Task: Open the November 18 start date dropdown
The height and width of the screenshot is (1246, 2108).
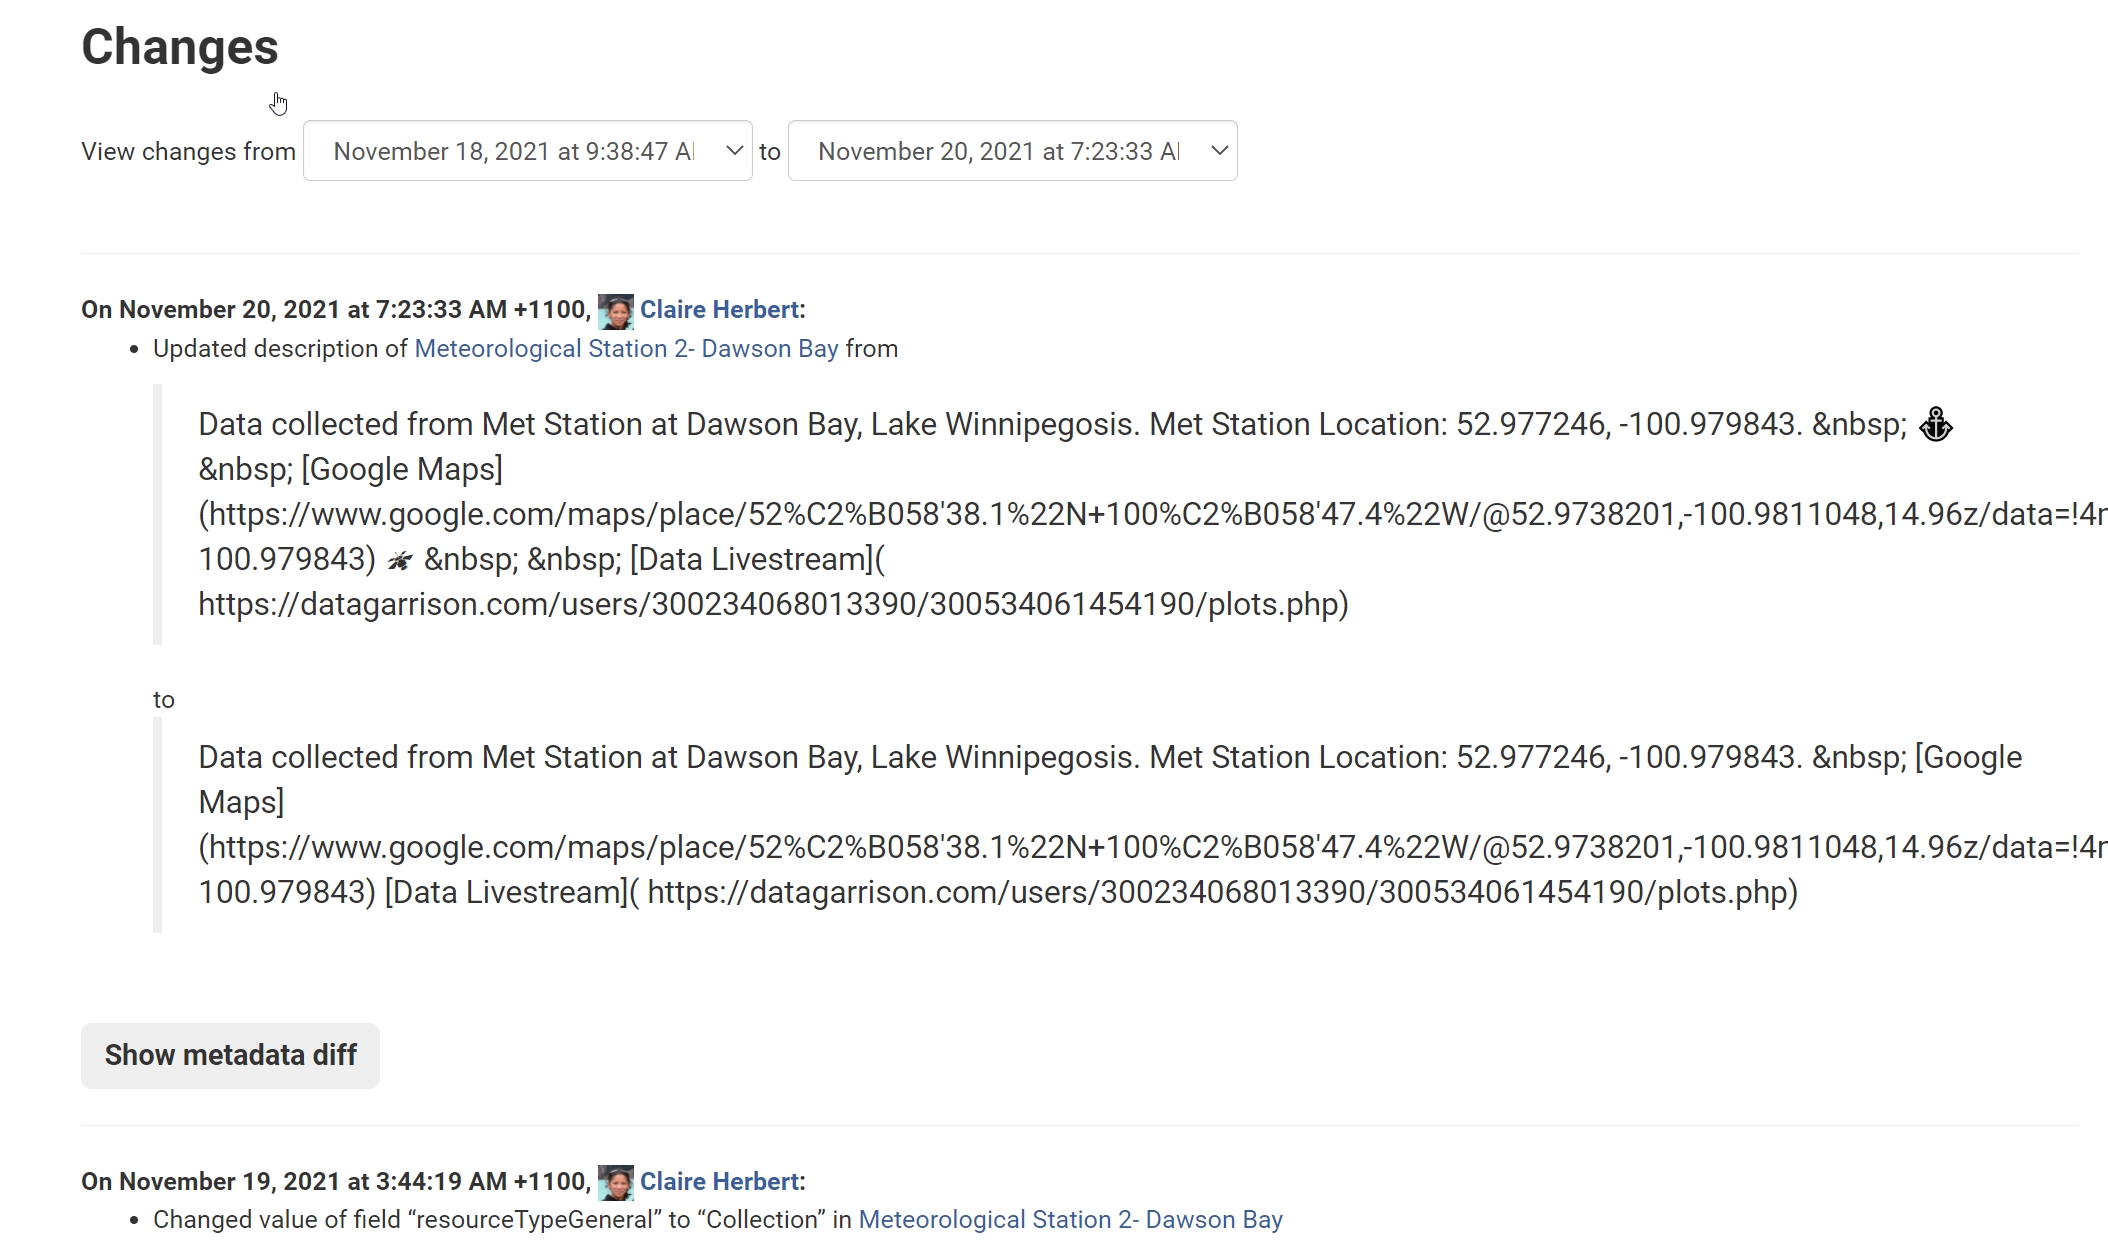Action: tap(514, 151)
